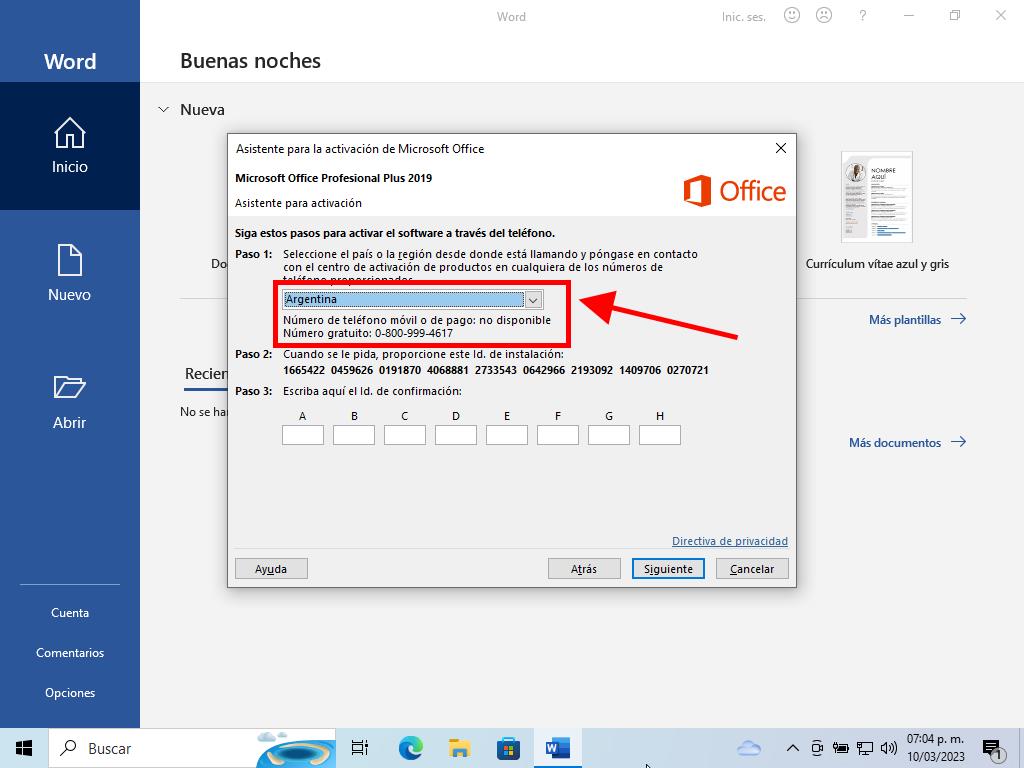The image size is (1024, 768).
Task: Click the help question mark icon
Action: (862, 16)
